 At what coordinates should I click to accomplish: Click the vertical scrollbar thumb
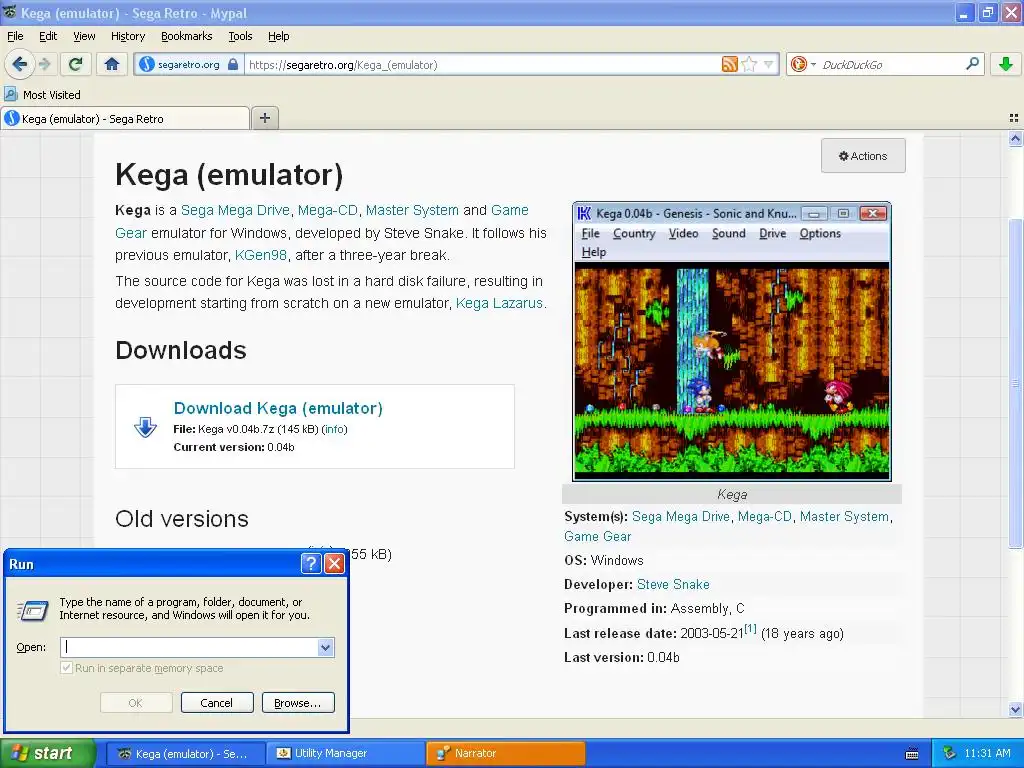point(1015,383)
